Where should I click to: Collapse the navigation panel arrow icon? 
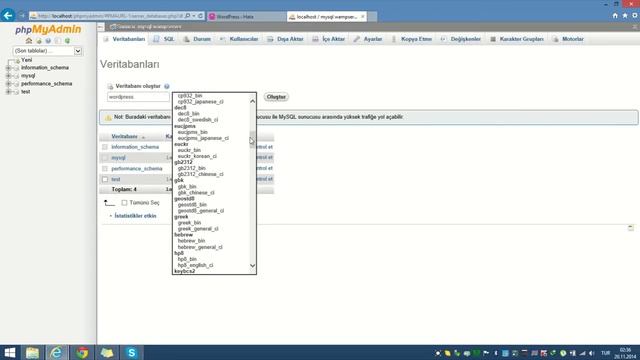coord(100,27)
